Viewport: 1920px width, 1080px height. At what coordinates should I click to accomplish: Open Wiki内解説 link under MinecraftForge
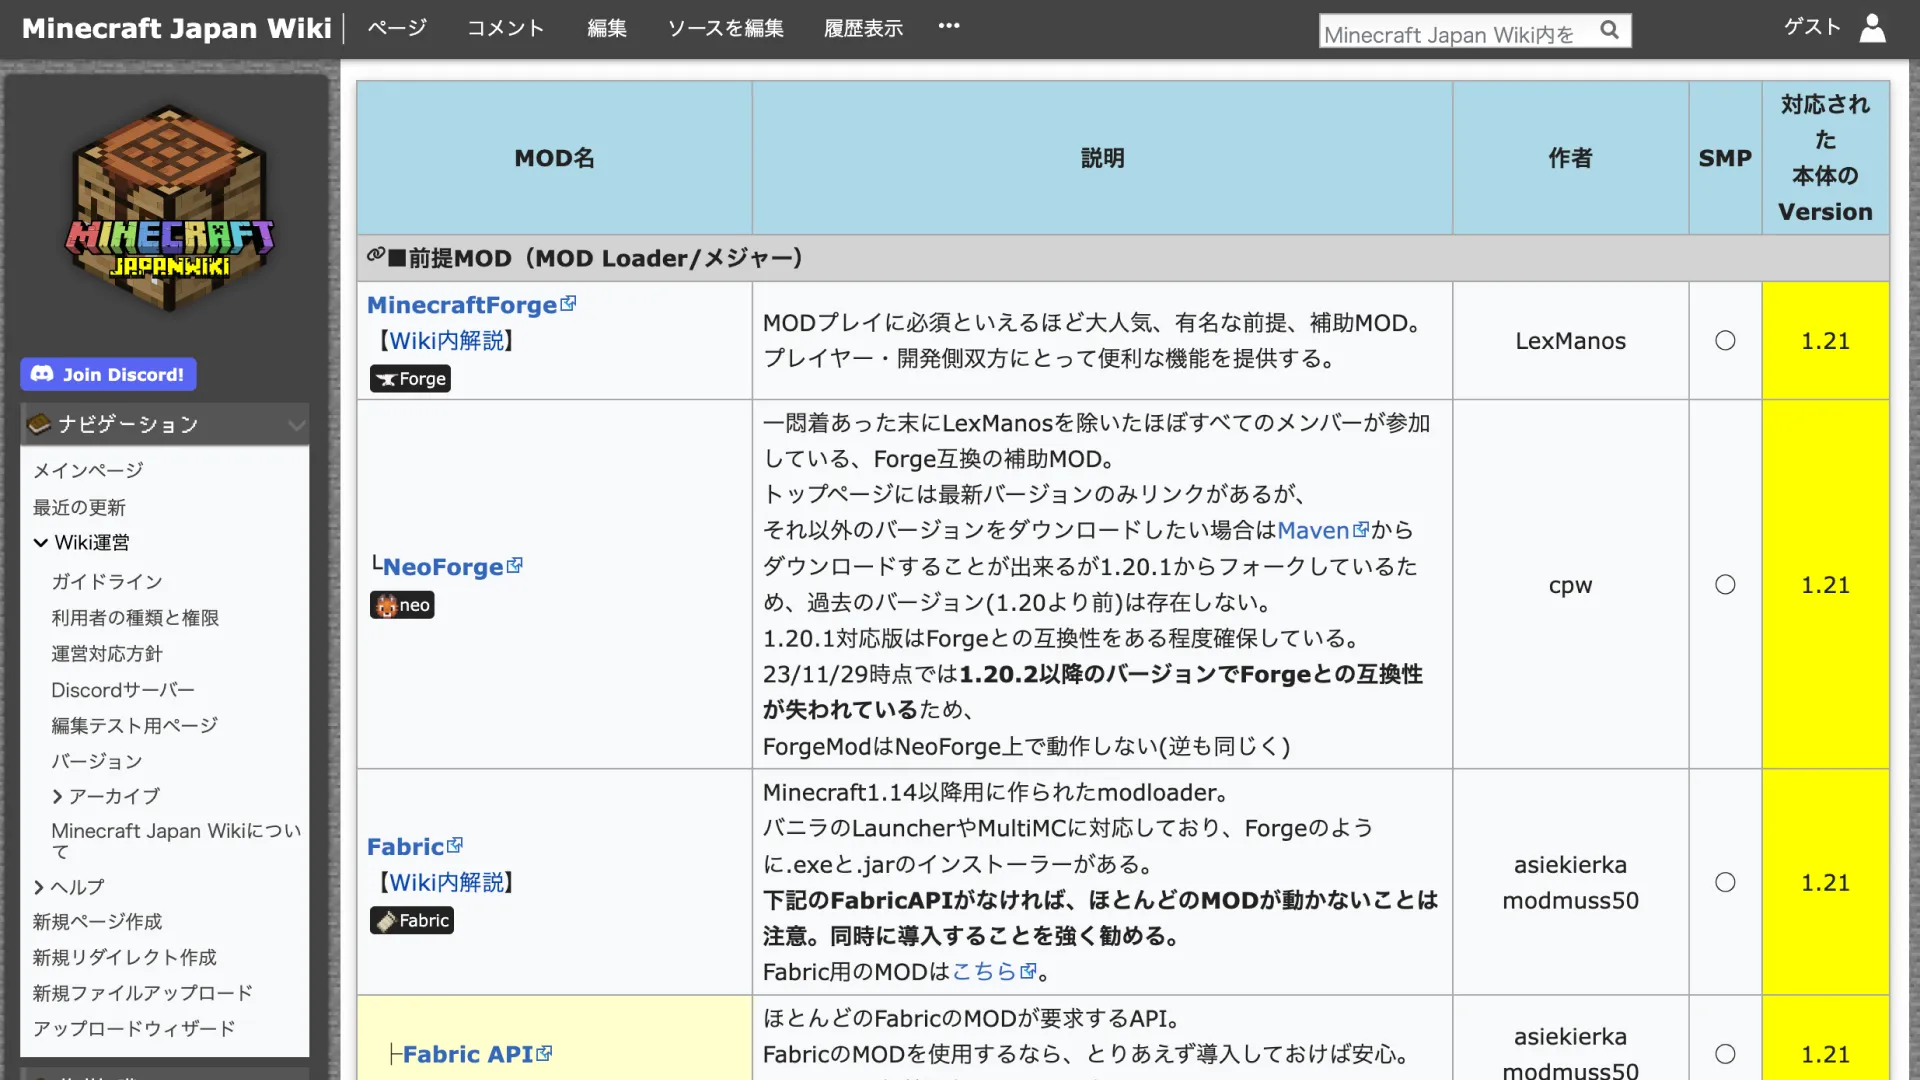point(447,341)
